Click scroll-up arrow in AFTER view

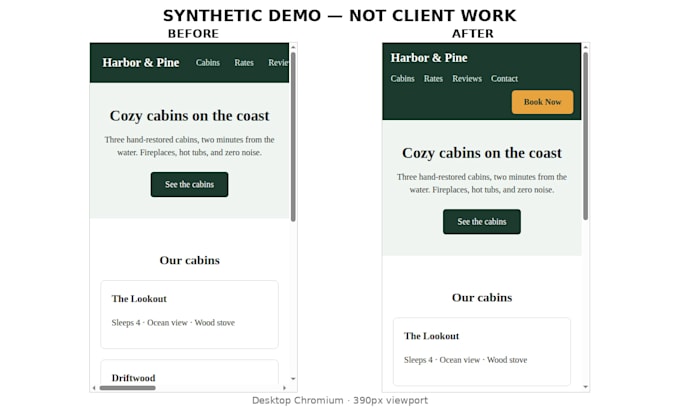tap(585, 47)
